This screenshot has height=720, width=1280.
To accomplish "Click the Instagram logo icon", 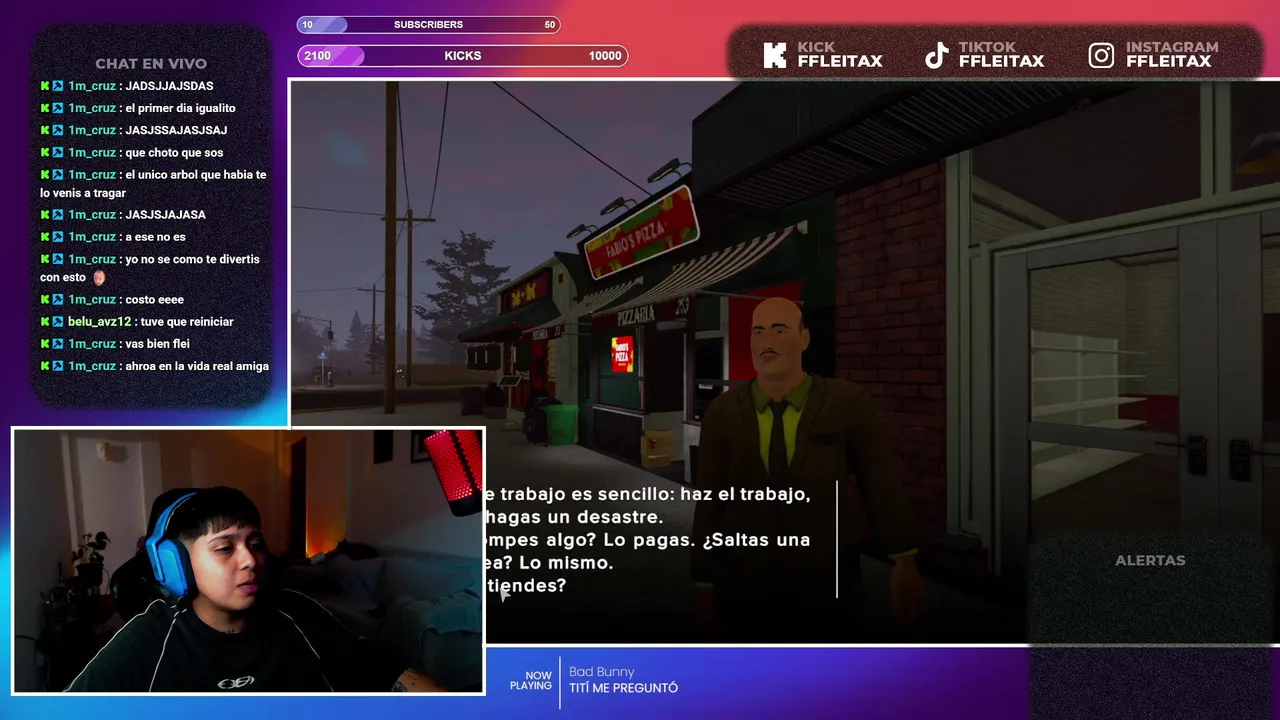I will pos(1101,55).
